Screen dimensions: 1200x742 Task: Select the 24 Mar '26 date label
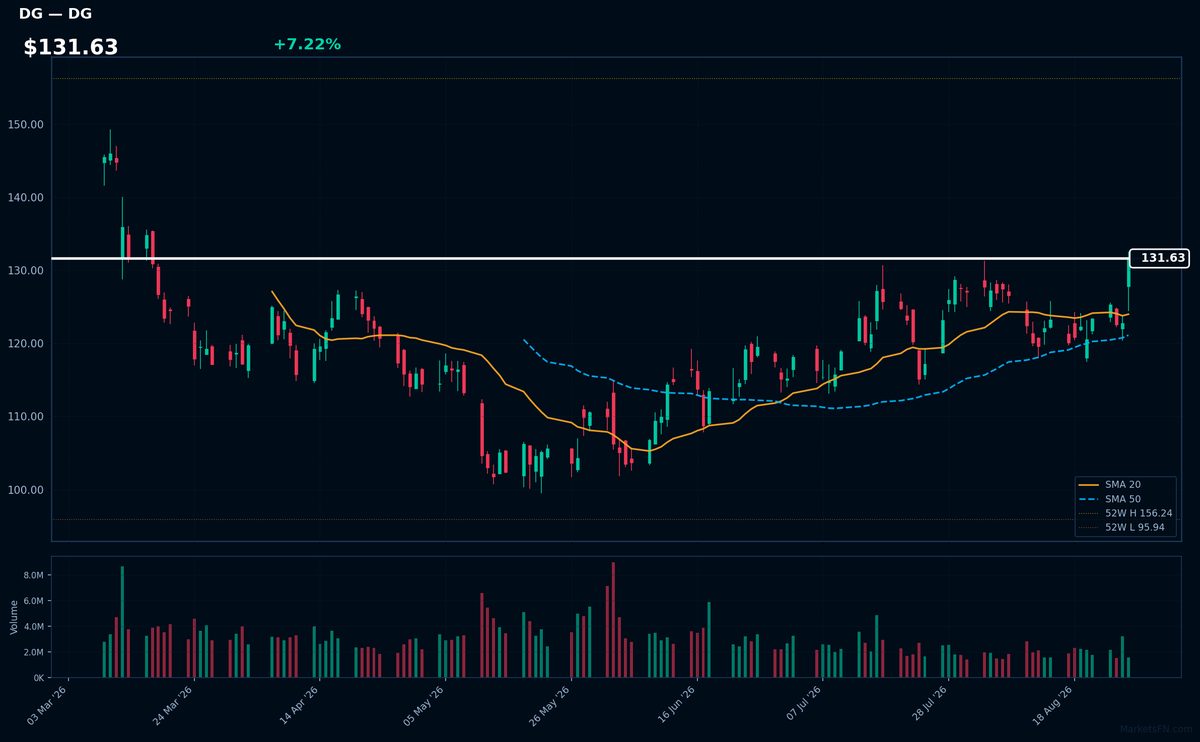coord(173,706)
